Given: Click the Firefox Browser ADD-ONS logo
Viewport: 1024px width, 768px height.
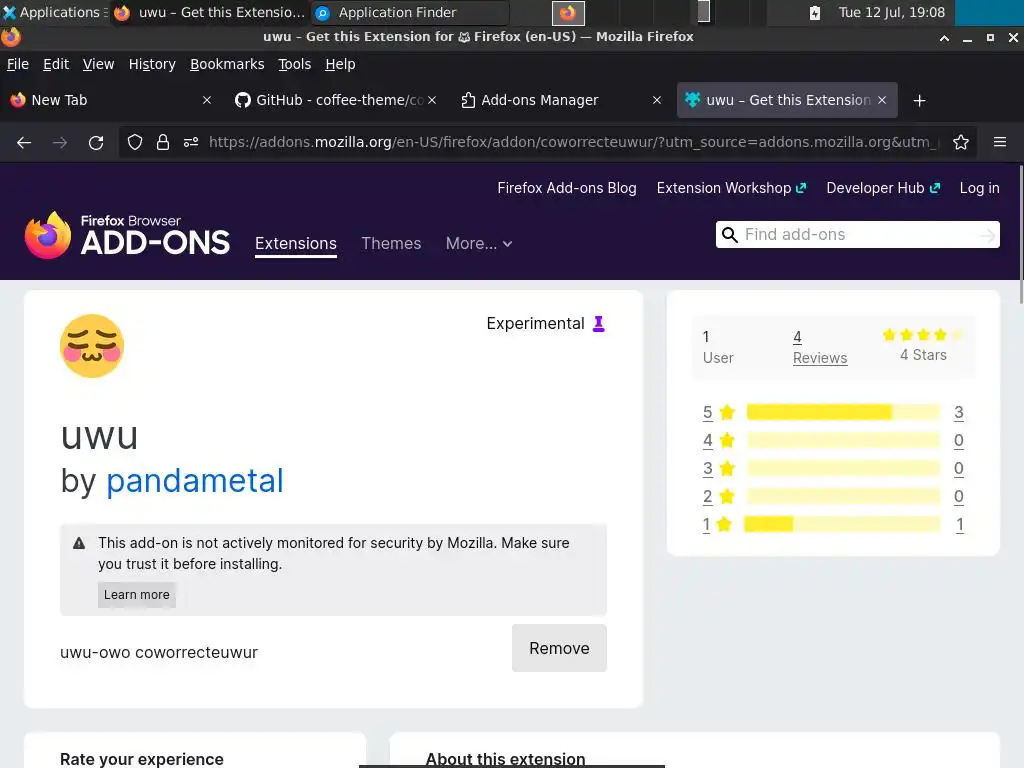Looking at the screenshot, I should tap(127, 235).
